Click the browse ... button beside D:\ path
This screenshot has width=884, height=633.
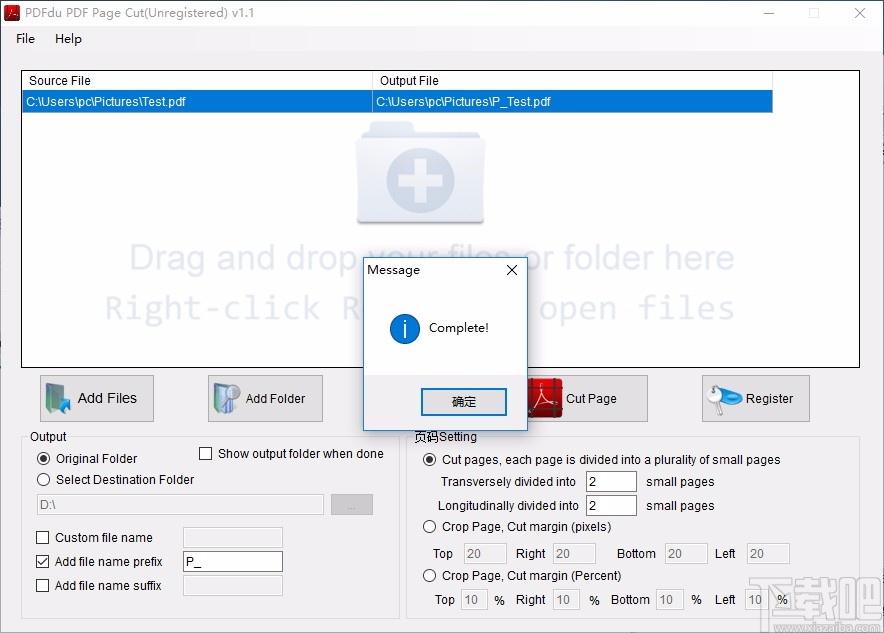[351, 504]
